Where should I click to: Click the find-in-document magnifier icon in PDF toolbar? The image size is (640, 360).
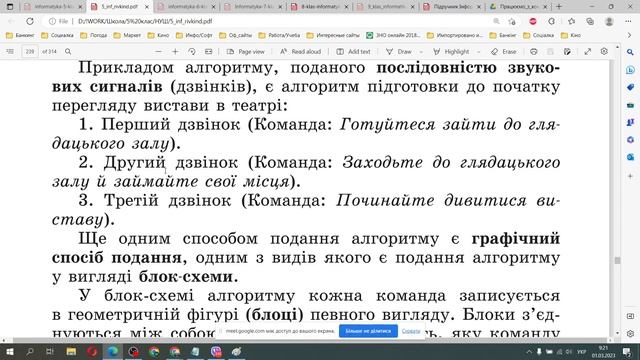(68, 52)
